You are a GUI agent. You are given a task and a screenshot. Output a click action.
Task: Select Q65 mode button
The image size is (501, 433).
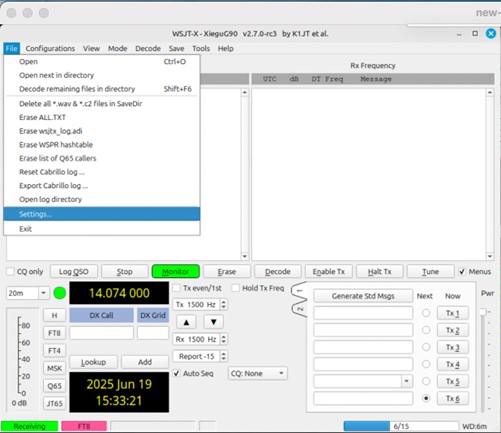[54, 386]
